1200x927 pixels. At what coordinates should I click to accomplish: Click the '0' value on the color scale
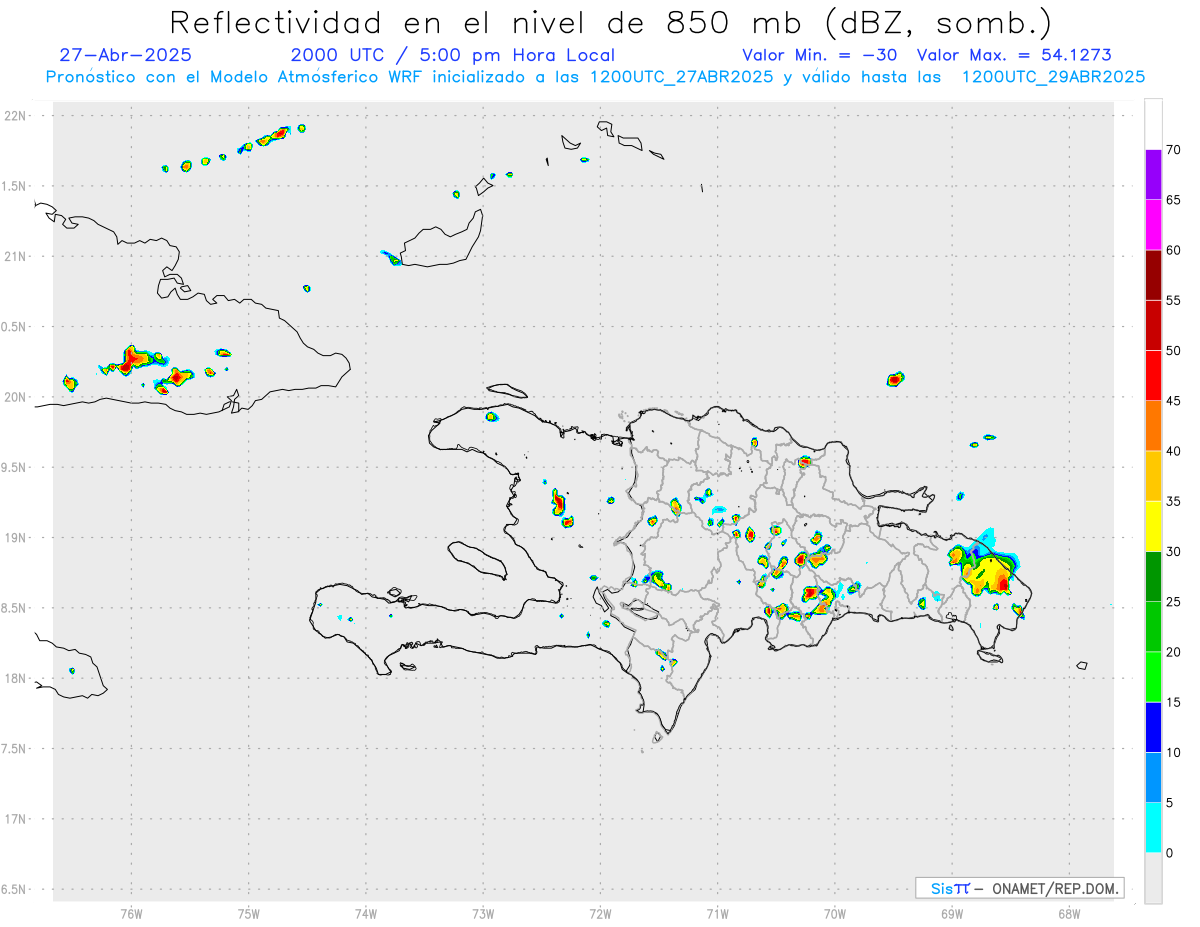pos(1169,853)
